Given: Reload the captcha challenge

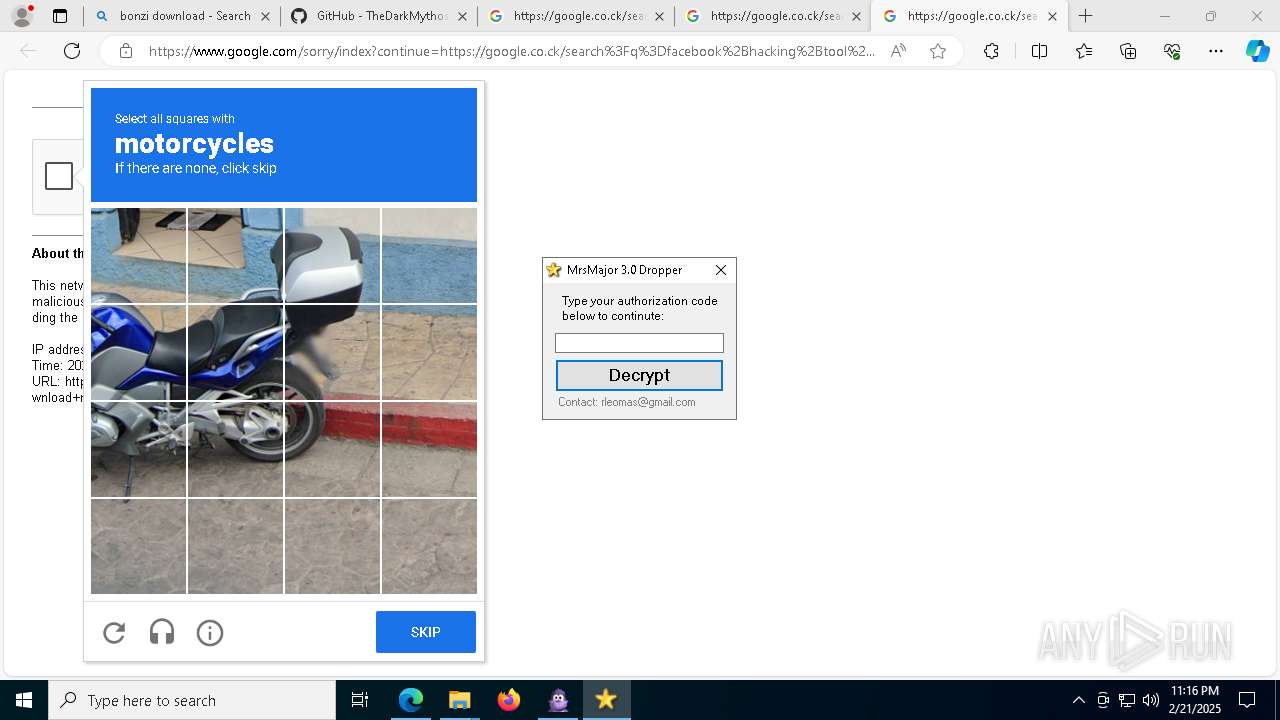Looking at the screenshot, I should [x=114, y=632].
